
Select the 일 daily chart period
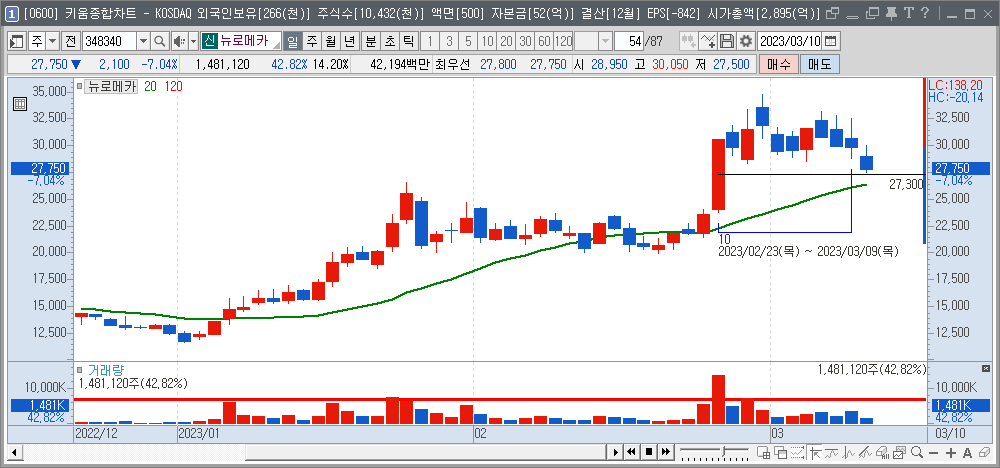click(x=293, y=41)
